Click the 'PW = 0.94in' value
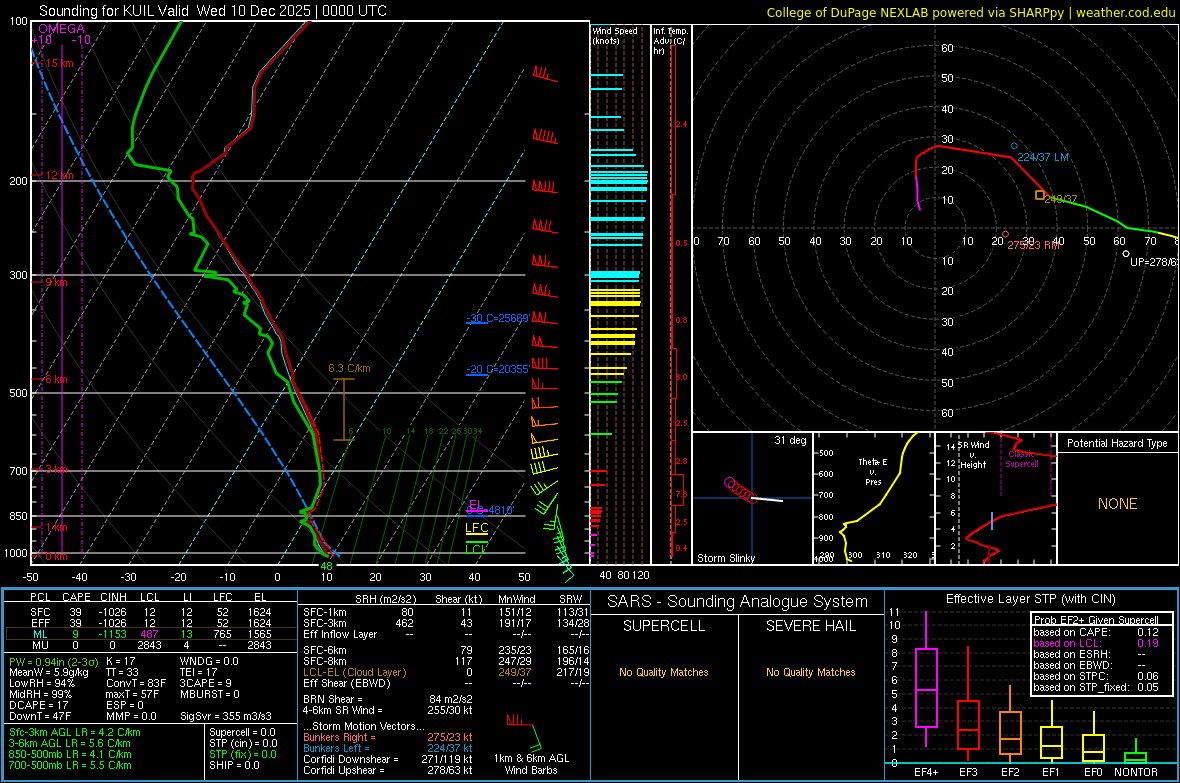 54,661
